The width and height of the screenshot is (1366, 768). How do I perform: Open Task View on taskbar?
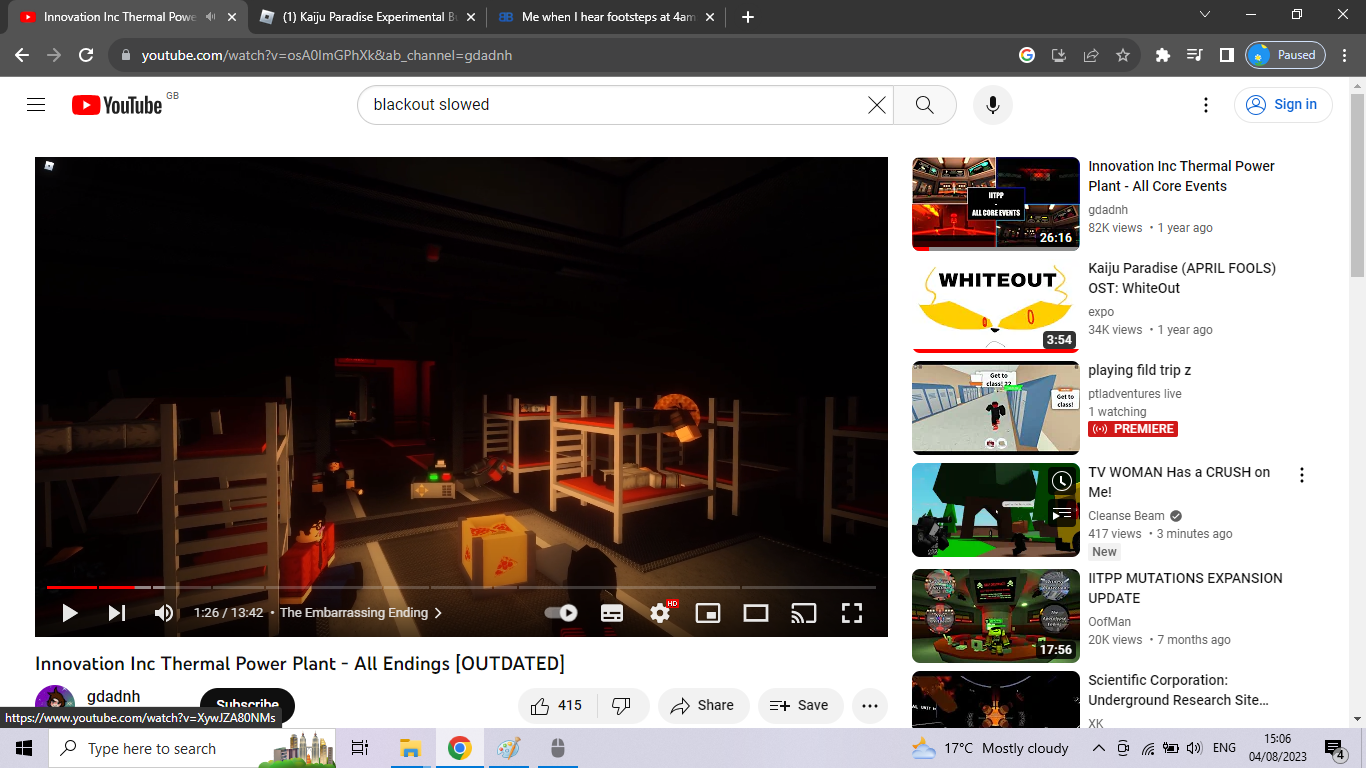[x=360, y=748]
